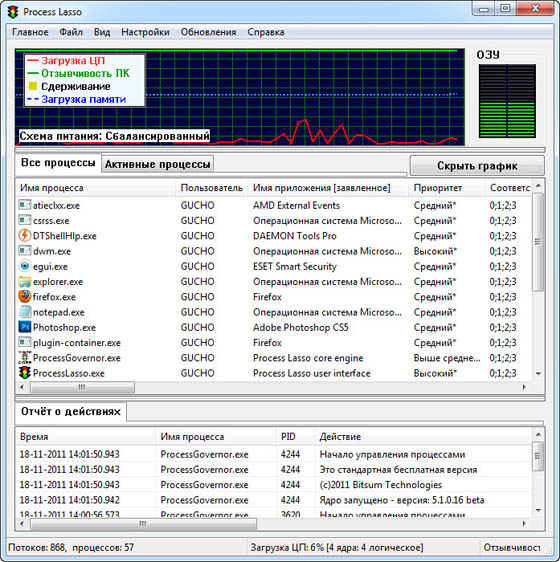Click the notepad.exe process name
The image size is (560, 562).
[x=59, y=312]
